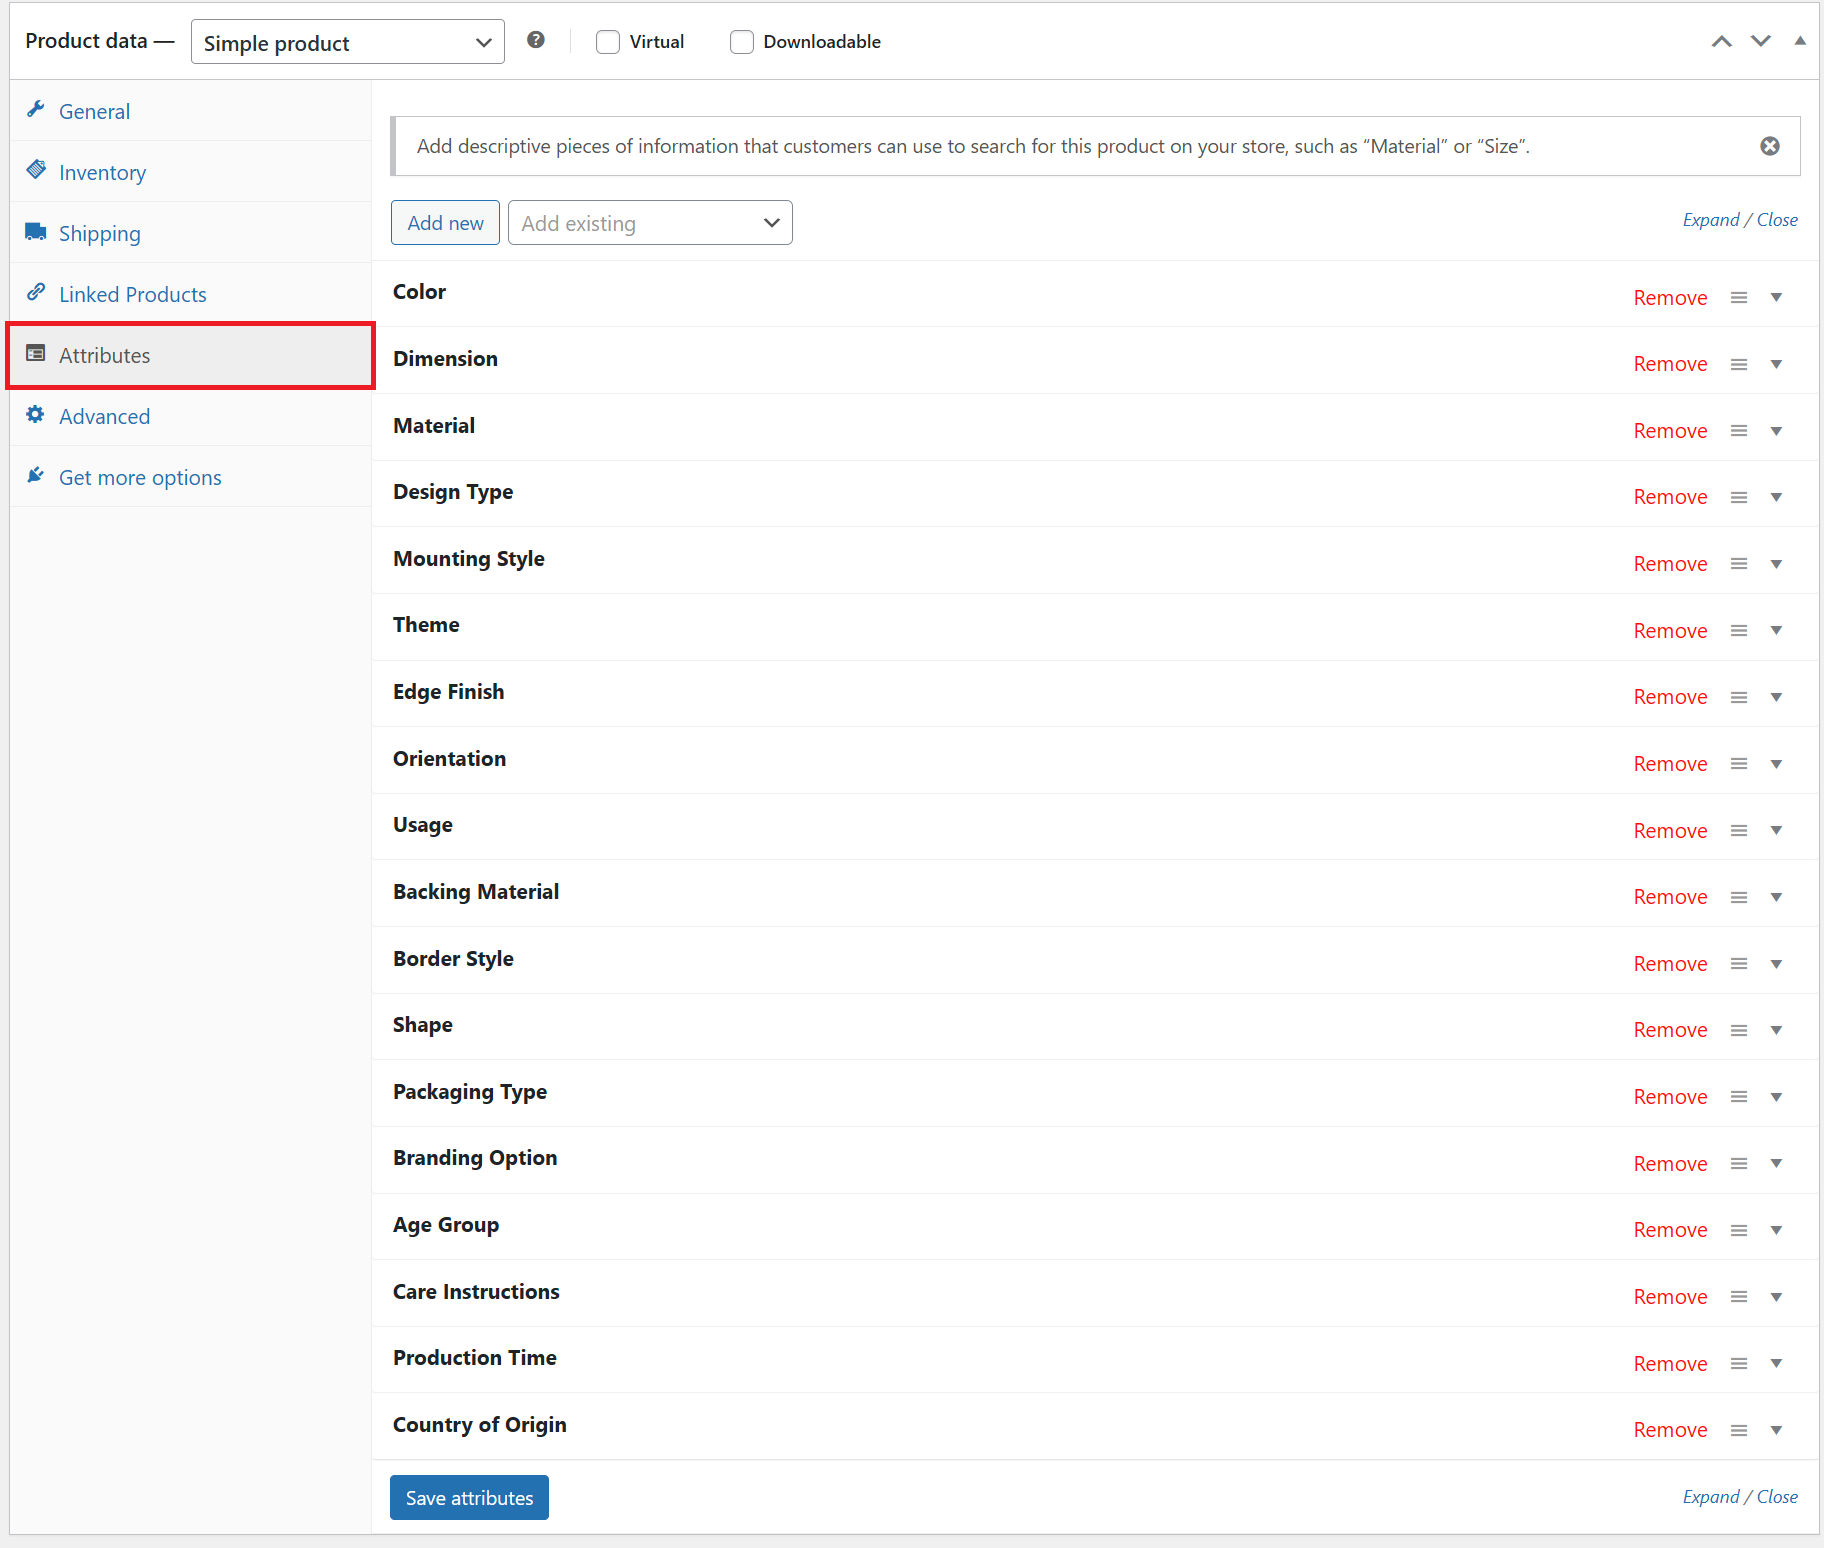This screenshot has height=1548, width=1824.
Task: Open the General tab
Action: 190,111
